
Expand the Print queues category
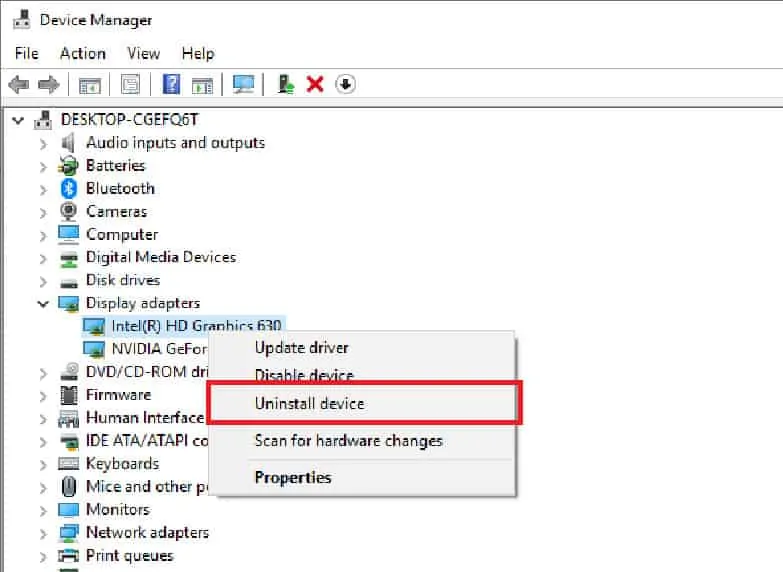[43, 557]
